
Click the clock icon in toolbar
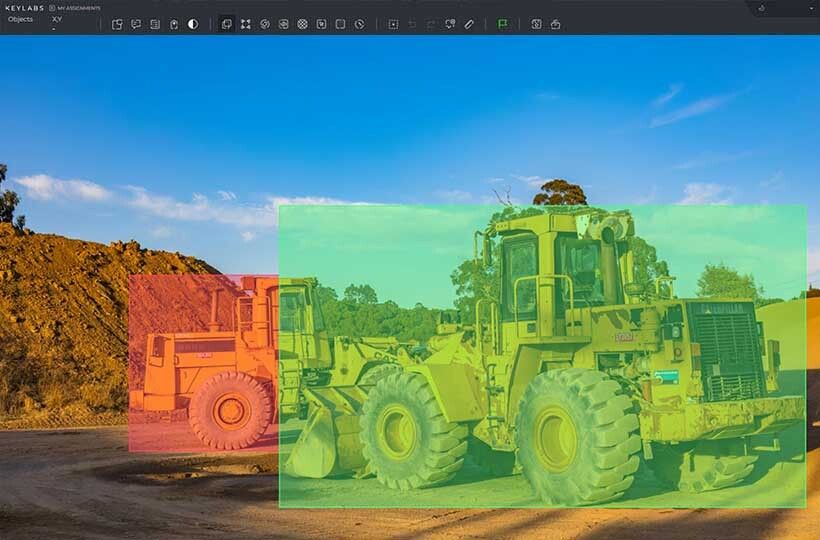[x=359, y=24]
